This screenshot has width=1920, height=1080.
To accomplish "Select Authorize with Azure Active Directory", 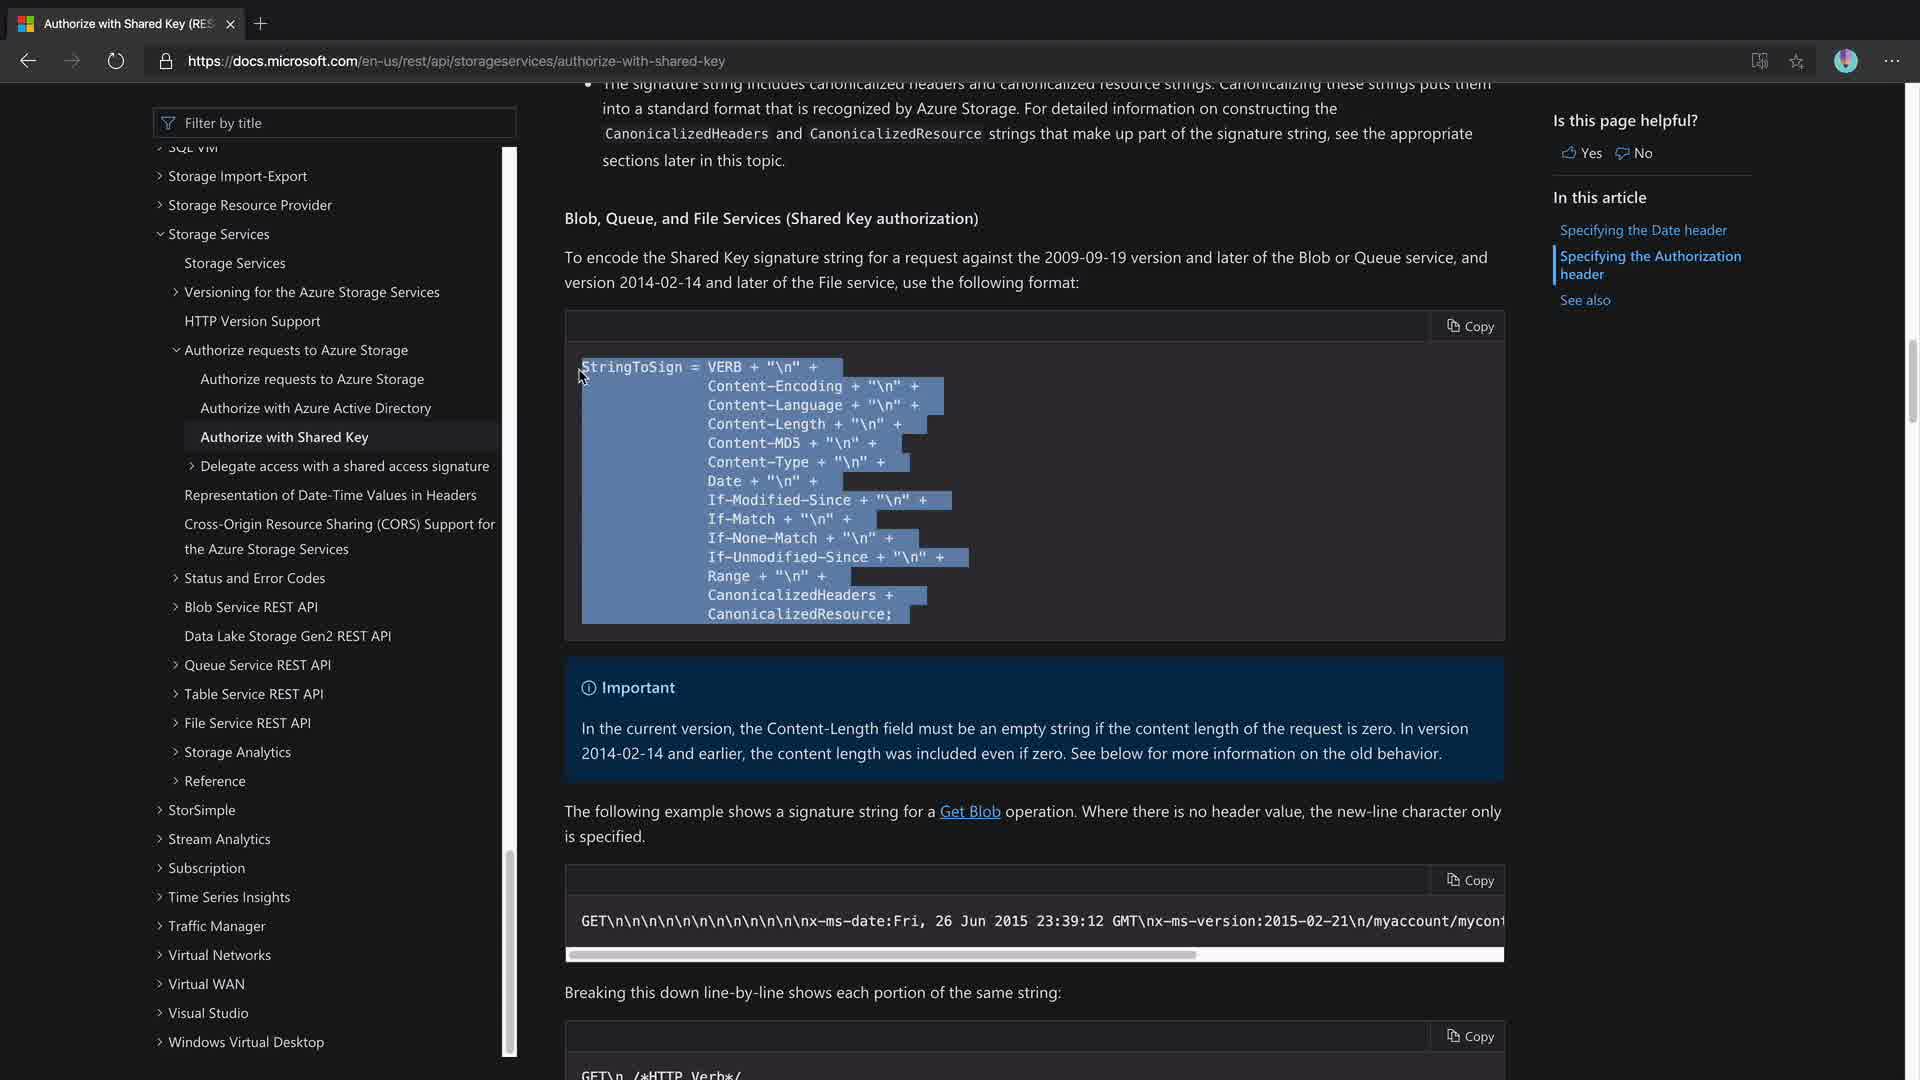I will point(315,408).
